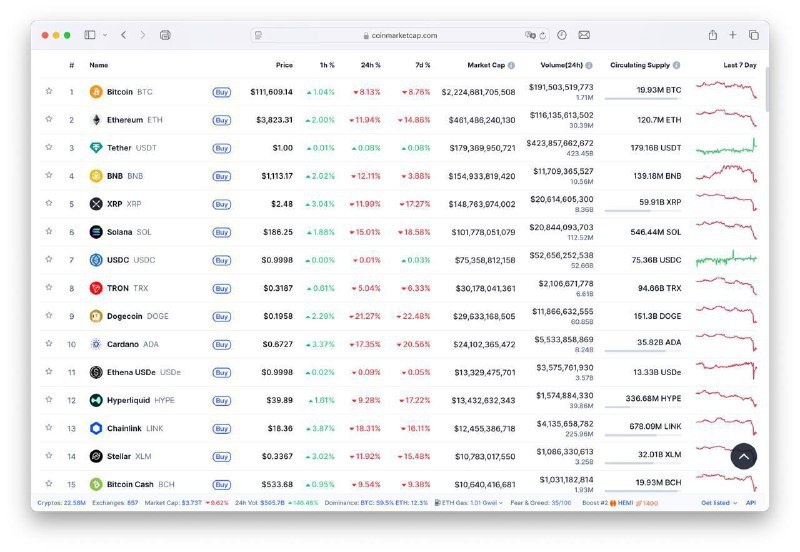Open sidebar options dropdown arrow
Image resolution: width=800 pixels, height=552 pixels.
tap(105, 35)
